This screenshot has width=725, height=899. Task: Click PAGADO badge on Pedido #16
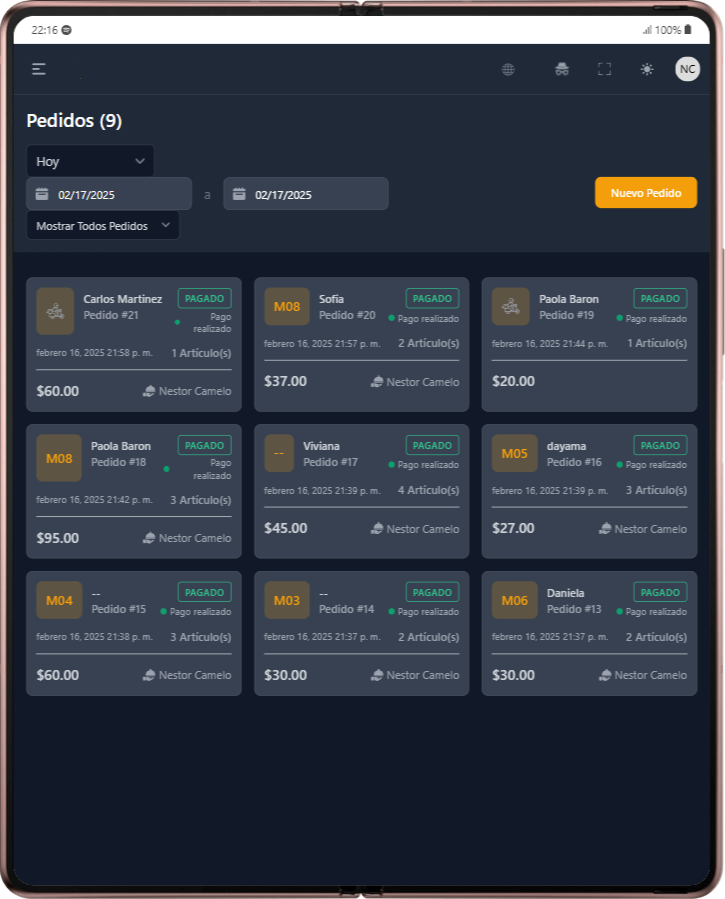660,445
